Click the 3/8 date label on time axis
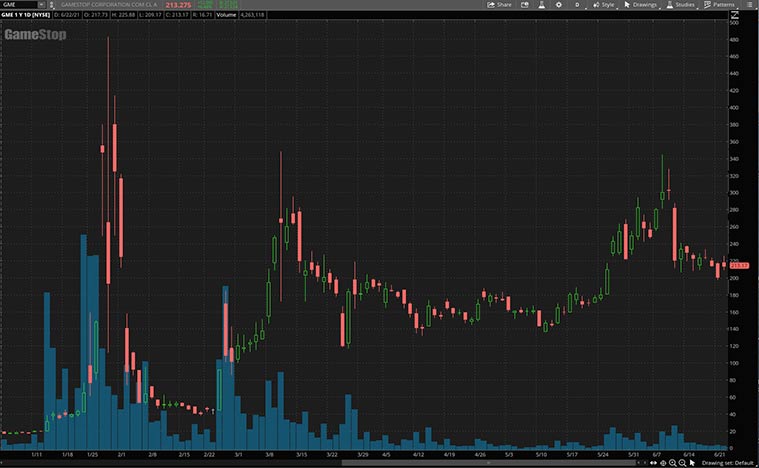The image size is (759, 468). [269, 455]
